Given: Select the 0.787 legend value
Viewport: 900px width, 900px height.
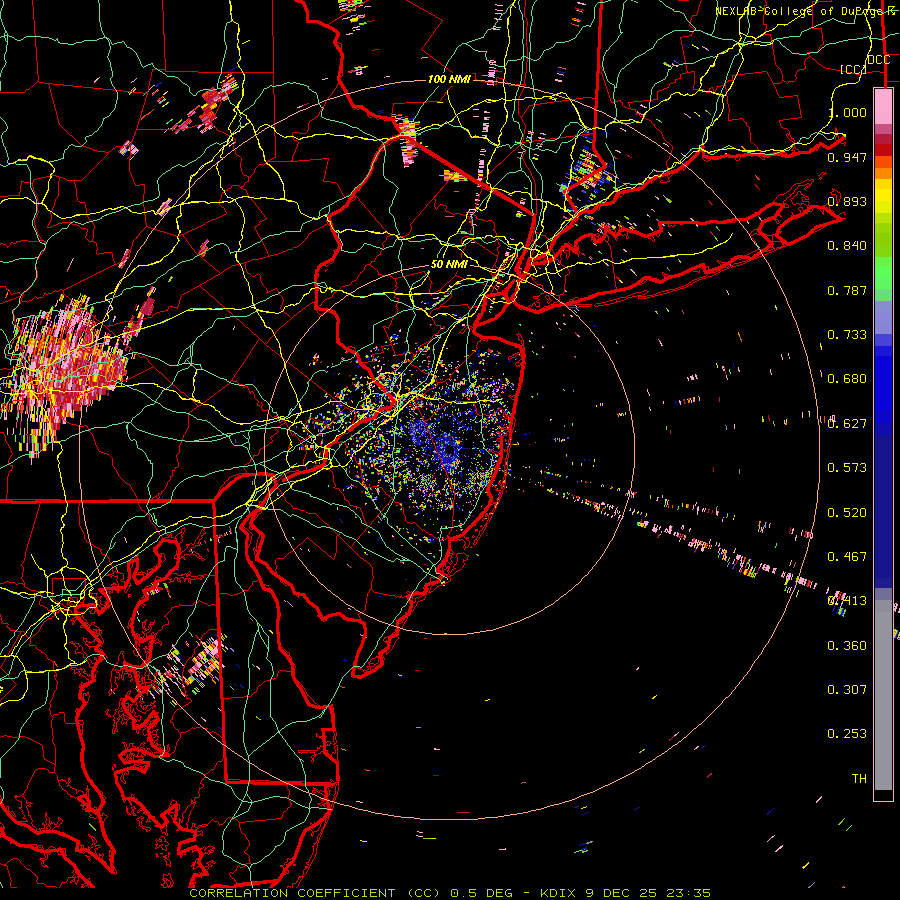Looking at the screenshot, I should [847, 290].
